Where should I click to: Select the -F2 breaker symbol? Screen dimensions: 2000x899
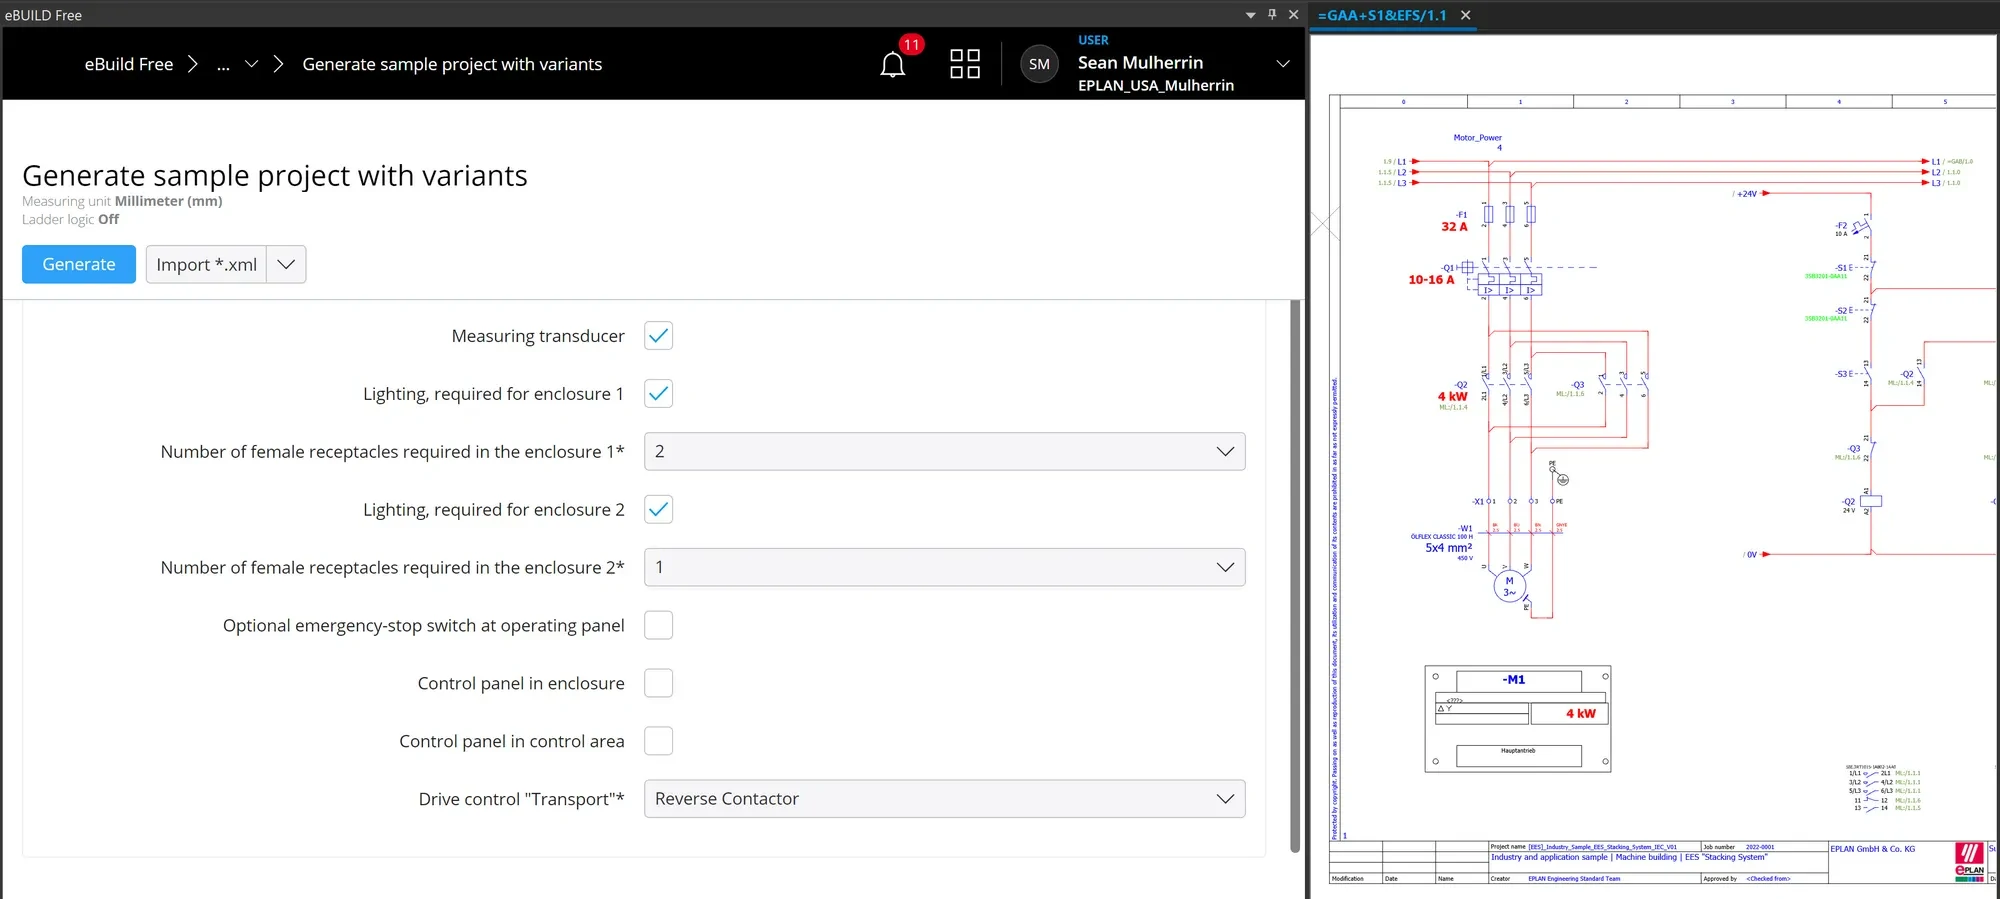[1860, 228]
